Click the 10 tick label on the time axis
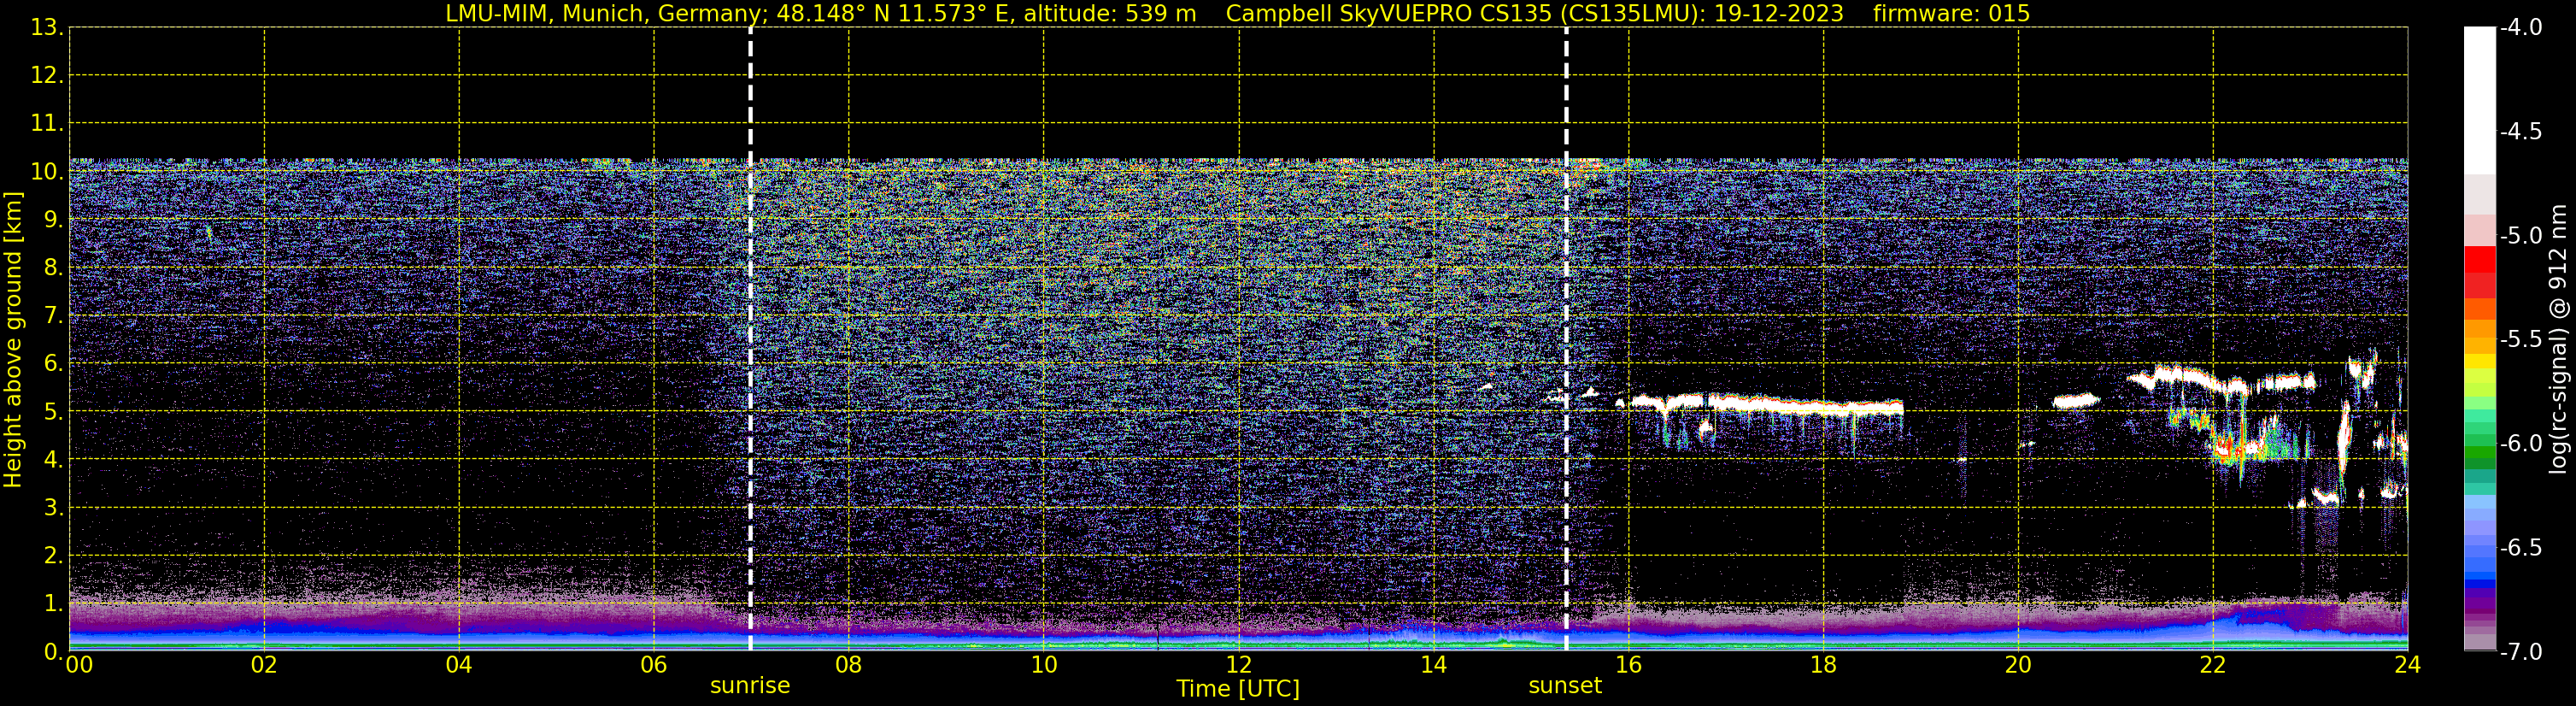Viewport: 2576px width, 706px height. click(x=1044, y=665)
